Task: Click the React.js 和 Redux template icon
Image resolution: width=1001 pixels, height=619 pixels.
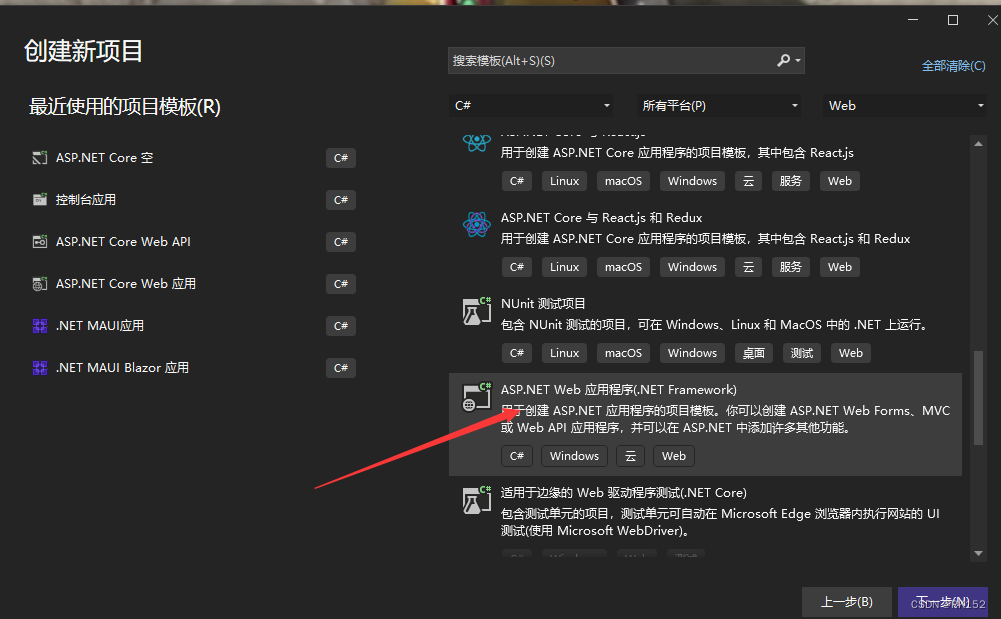Action: (x=477, y=225)
